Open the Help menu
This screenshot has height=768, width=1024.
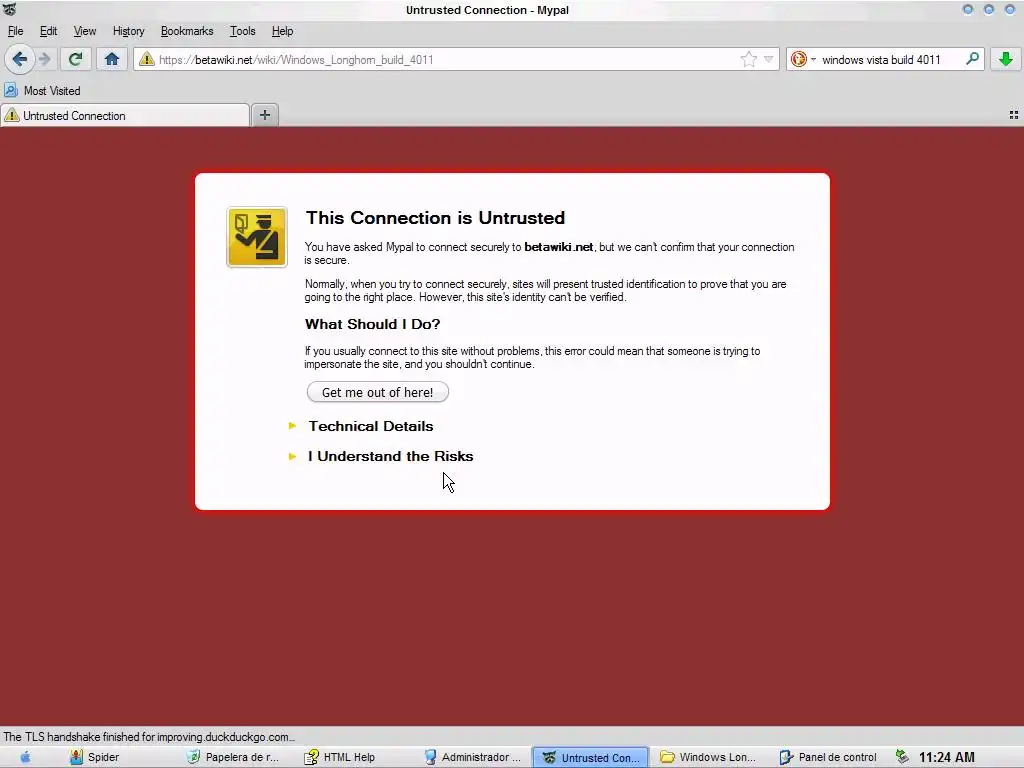282,31
